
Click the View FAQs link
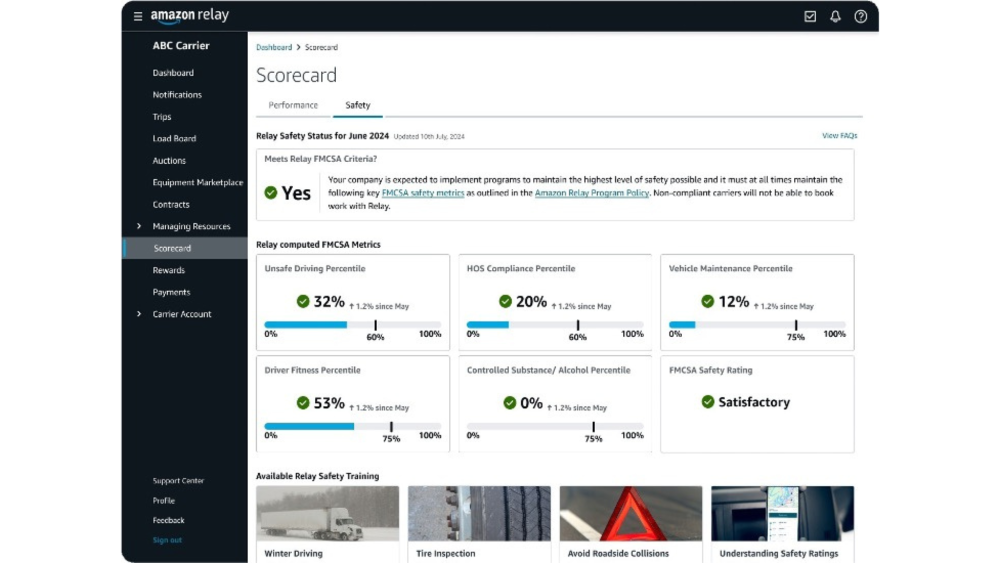pyautogui.click(x=839, y=136)
